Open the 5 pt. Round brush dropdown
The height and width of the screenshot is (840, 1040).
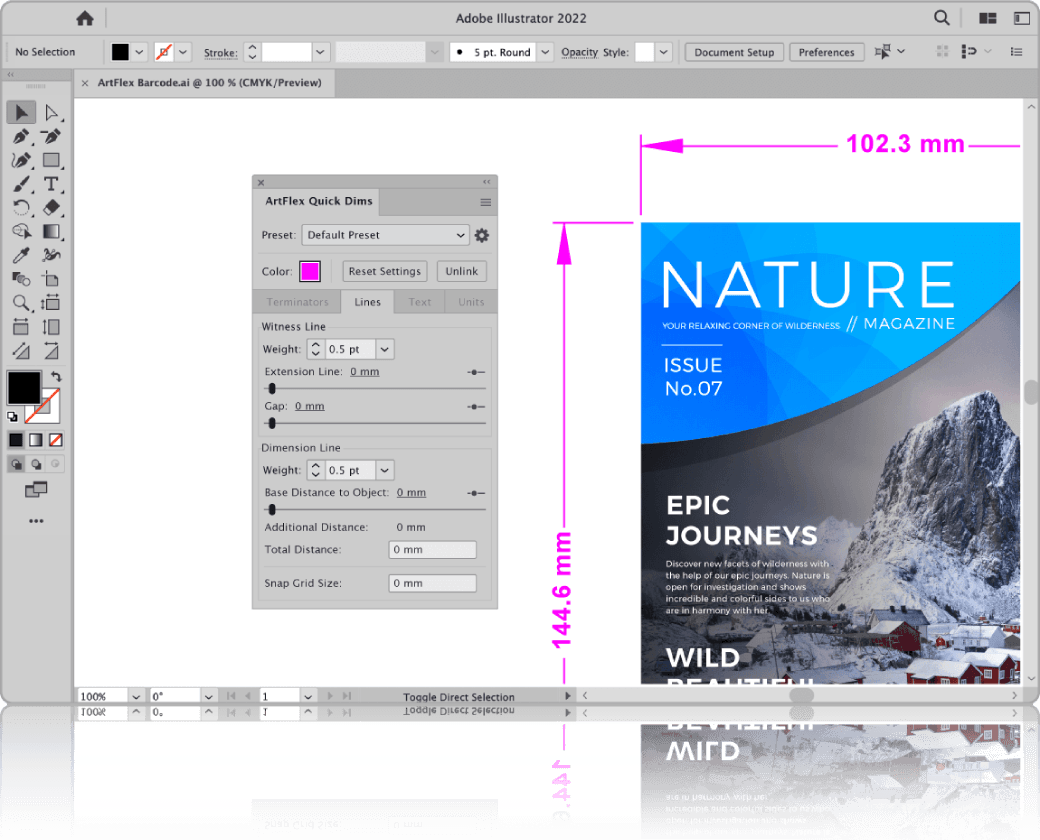[x=544, y=52]
